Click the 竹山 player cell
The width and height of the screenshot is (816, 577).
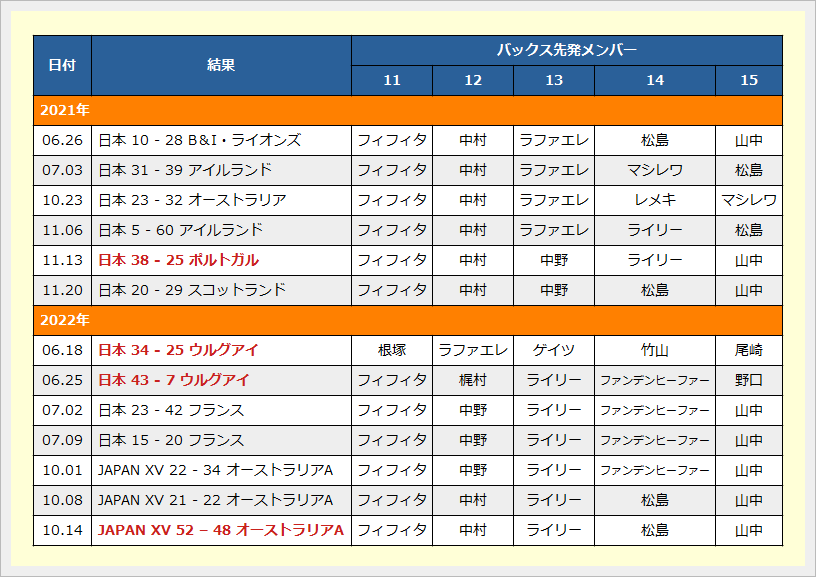coord(655,350)
